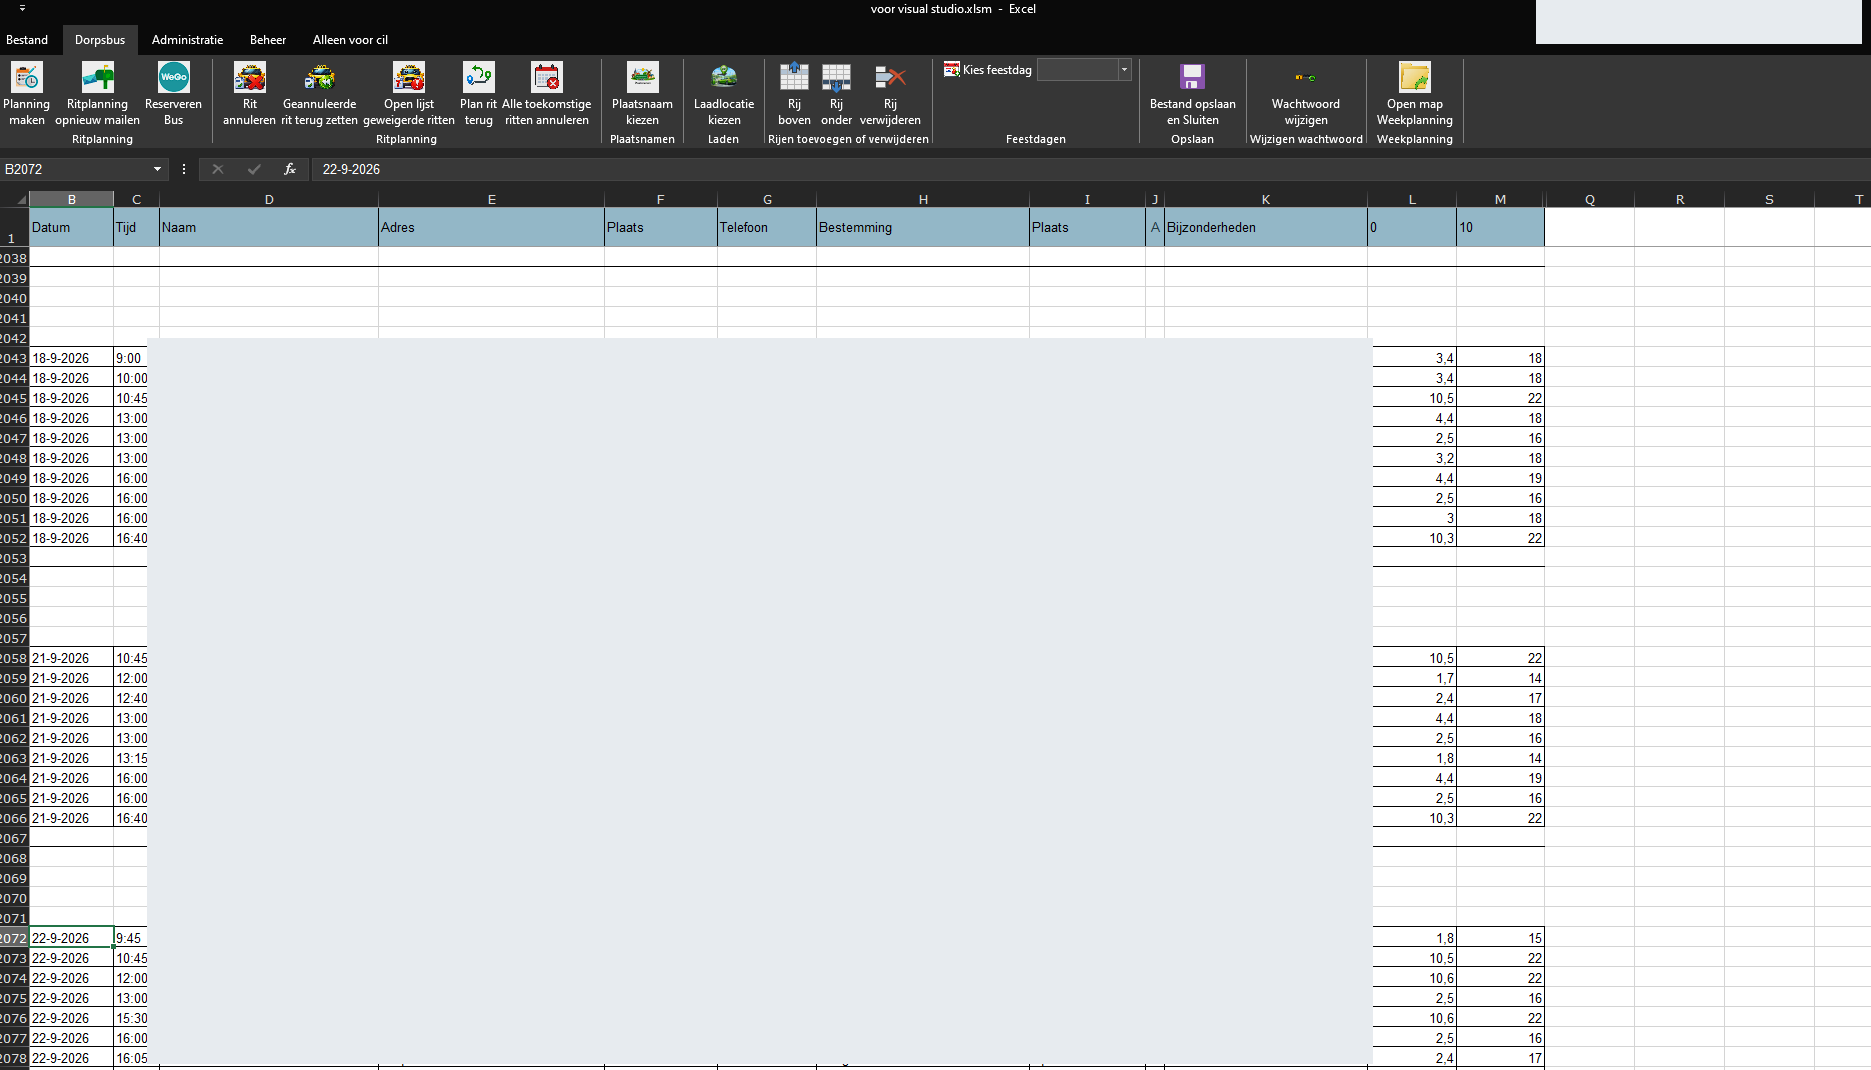Image resolution: width=1871 pixels, height=1070 pixels.
Task: Click the Name Box showing B2072
Action: [75, 170]
